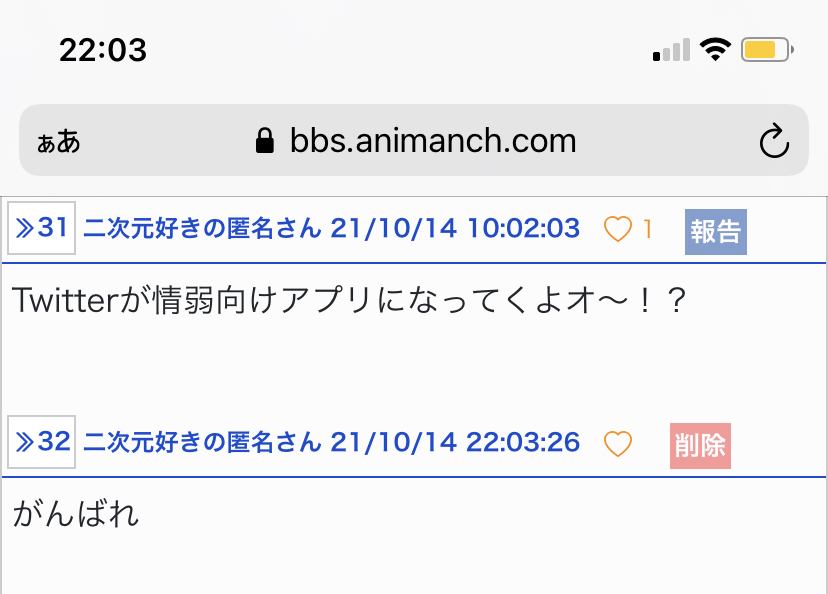This screenshot has height=594, width=828.
Task: Tap the like count beside post 31
Action: tap(647, 230)
